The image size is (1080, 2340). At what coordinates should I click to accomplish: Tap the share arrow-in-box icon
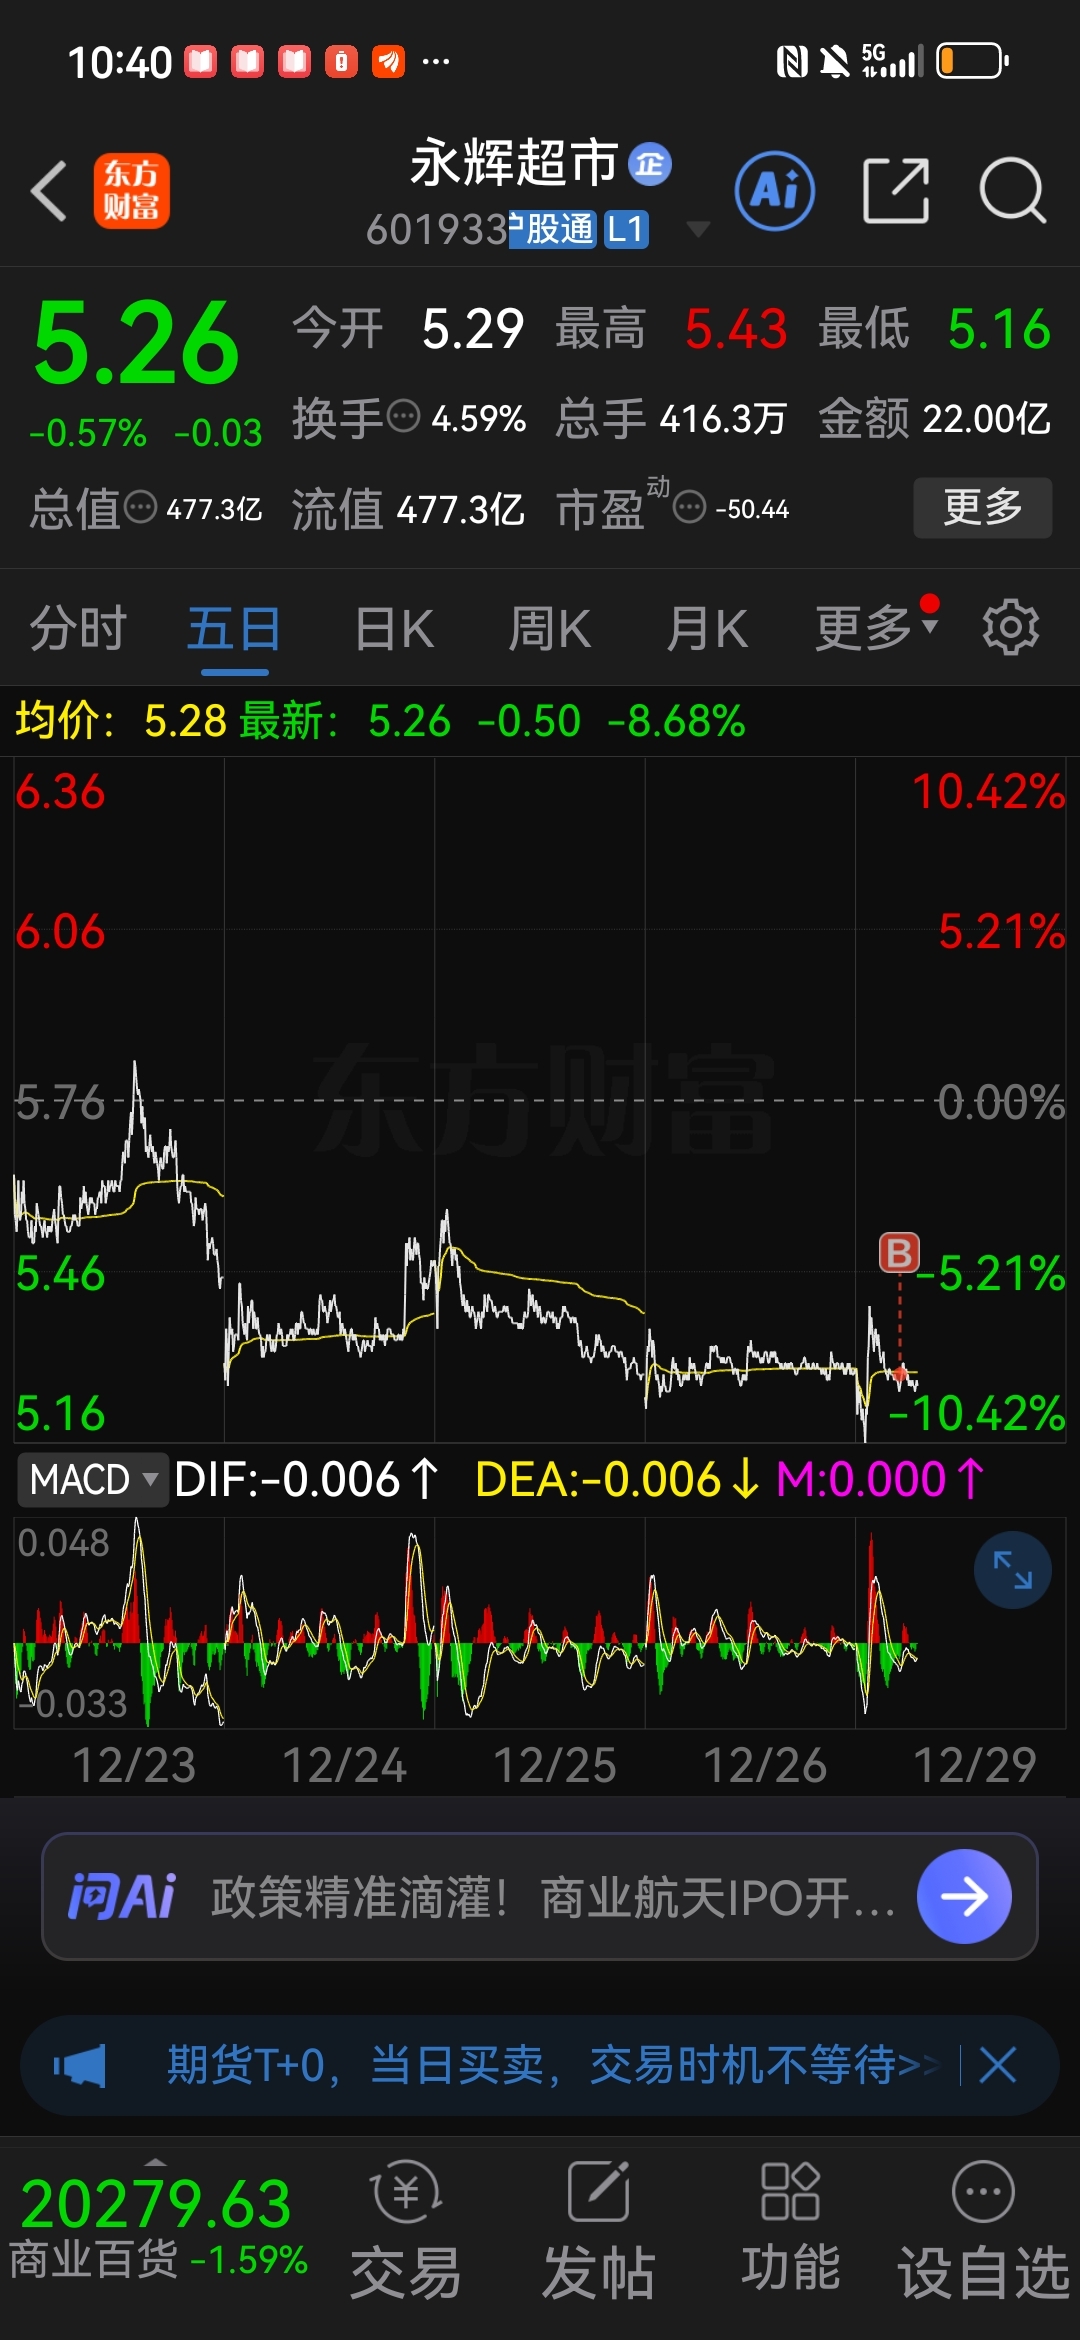point(896,190)
